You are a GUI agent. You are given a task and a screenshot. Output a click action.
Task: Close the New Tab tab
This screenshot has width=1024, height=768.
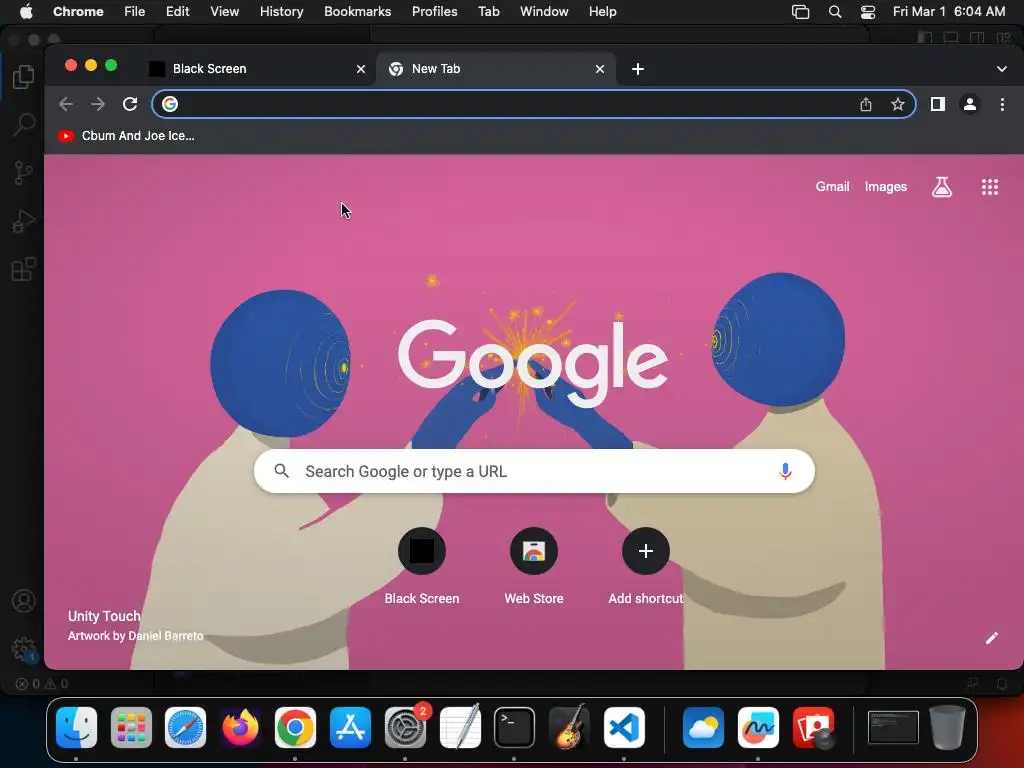point(600,69)
